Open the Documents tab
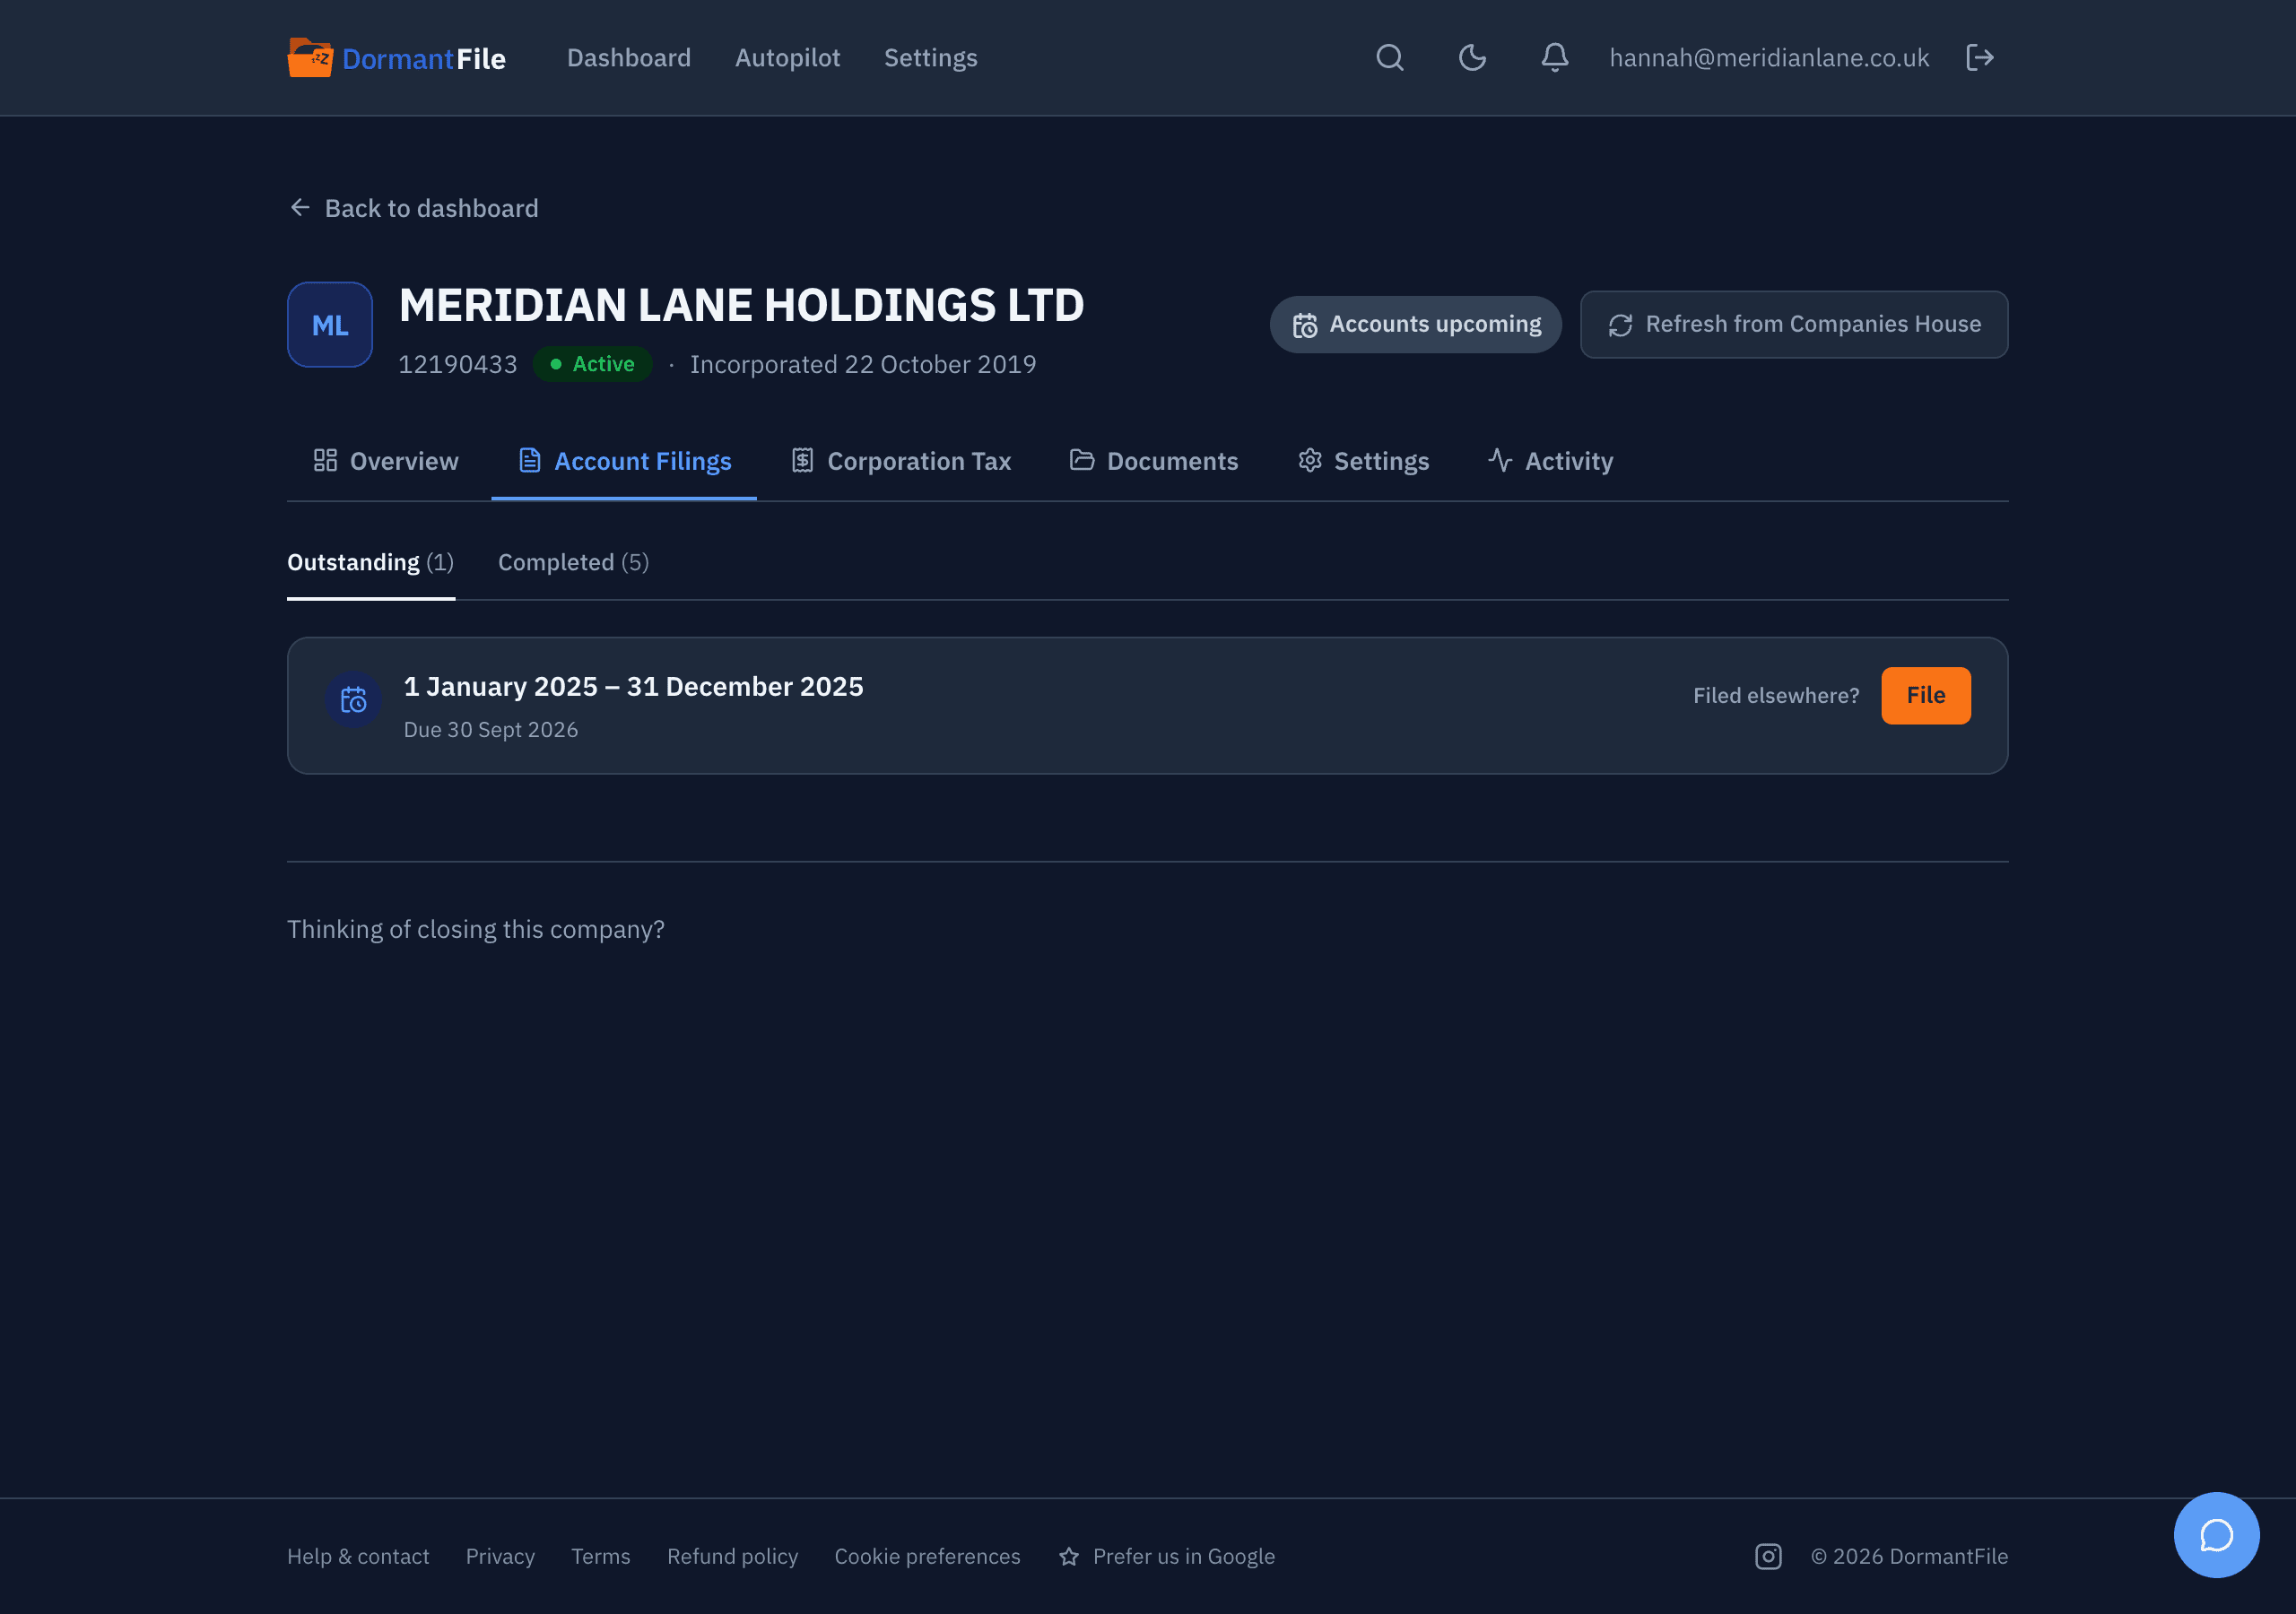The image size is (2296, 1614). coord(1154,461)
